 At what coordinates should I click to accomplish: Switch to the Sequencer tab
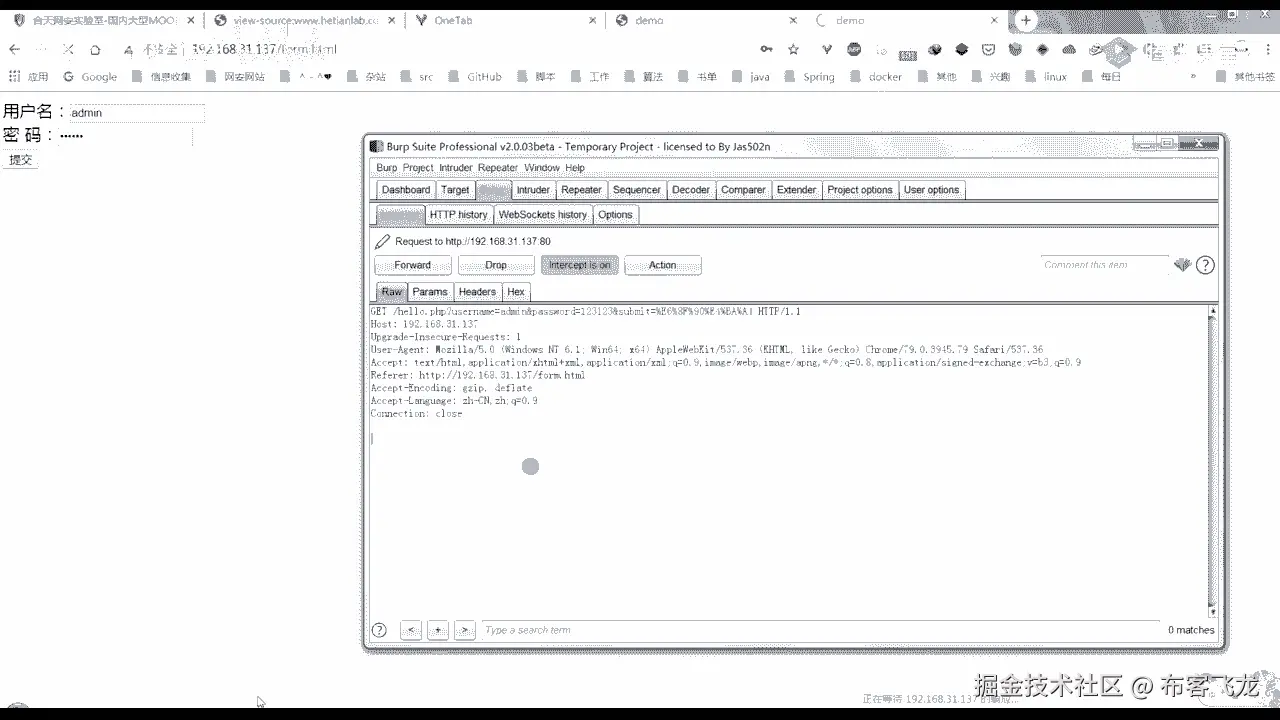pos(637,190)
